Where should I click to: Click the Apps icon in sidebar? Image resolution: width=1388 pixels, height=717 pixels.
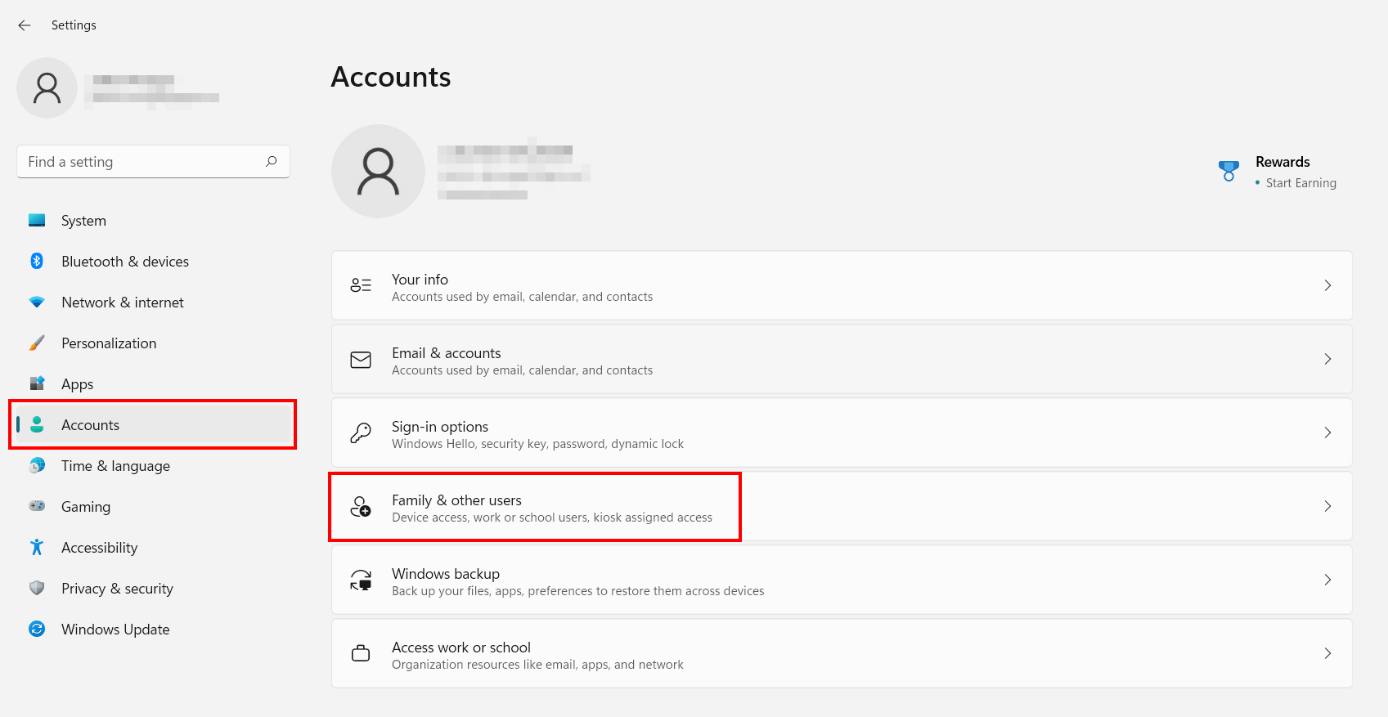click(37, 384)
